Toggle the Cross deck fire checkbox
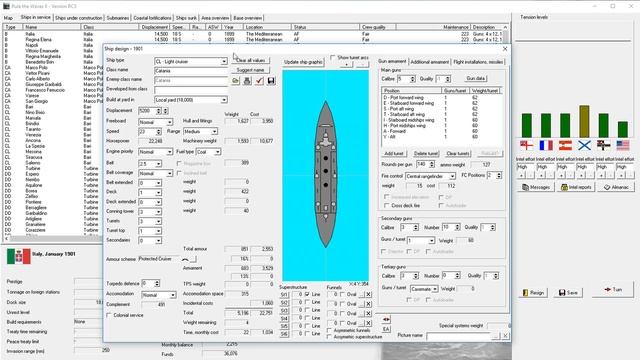This screenshot has width=640, height=360. tap(386, 206)
